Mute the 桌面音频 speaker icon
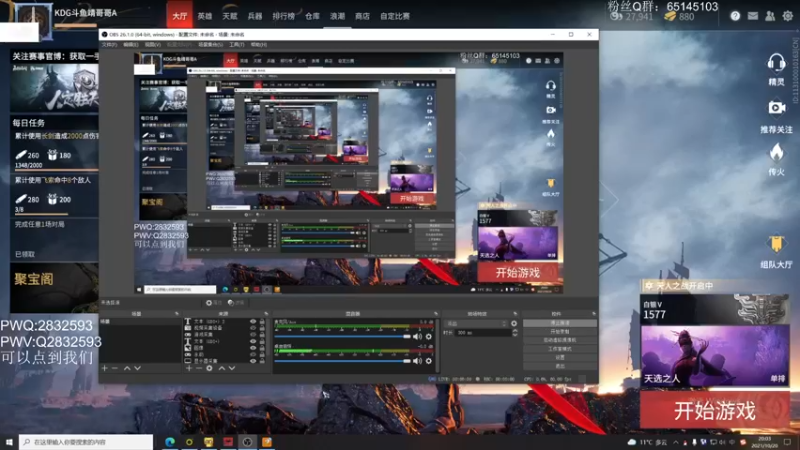Viewport: 800px width, 450px height. coord(417,361)
